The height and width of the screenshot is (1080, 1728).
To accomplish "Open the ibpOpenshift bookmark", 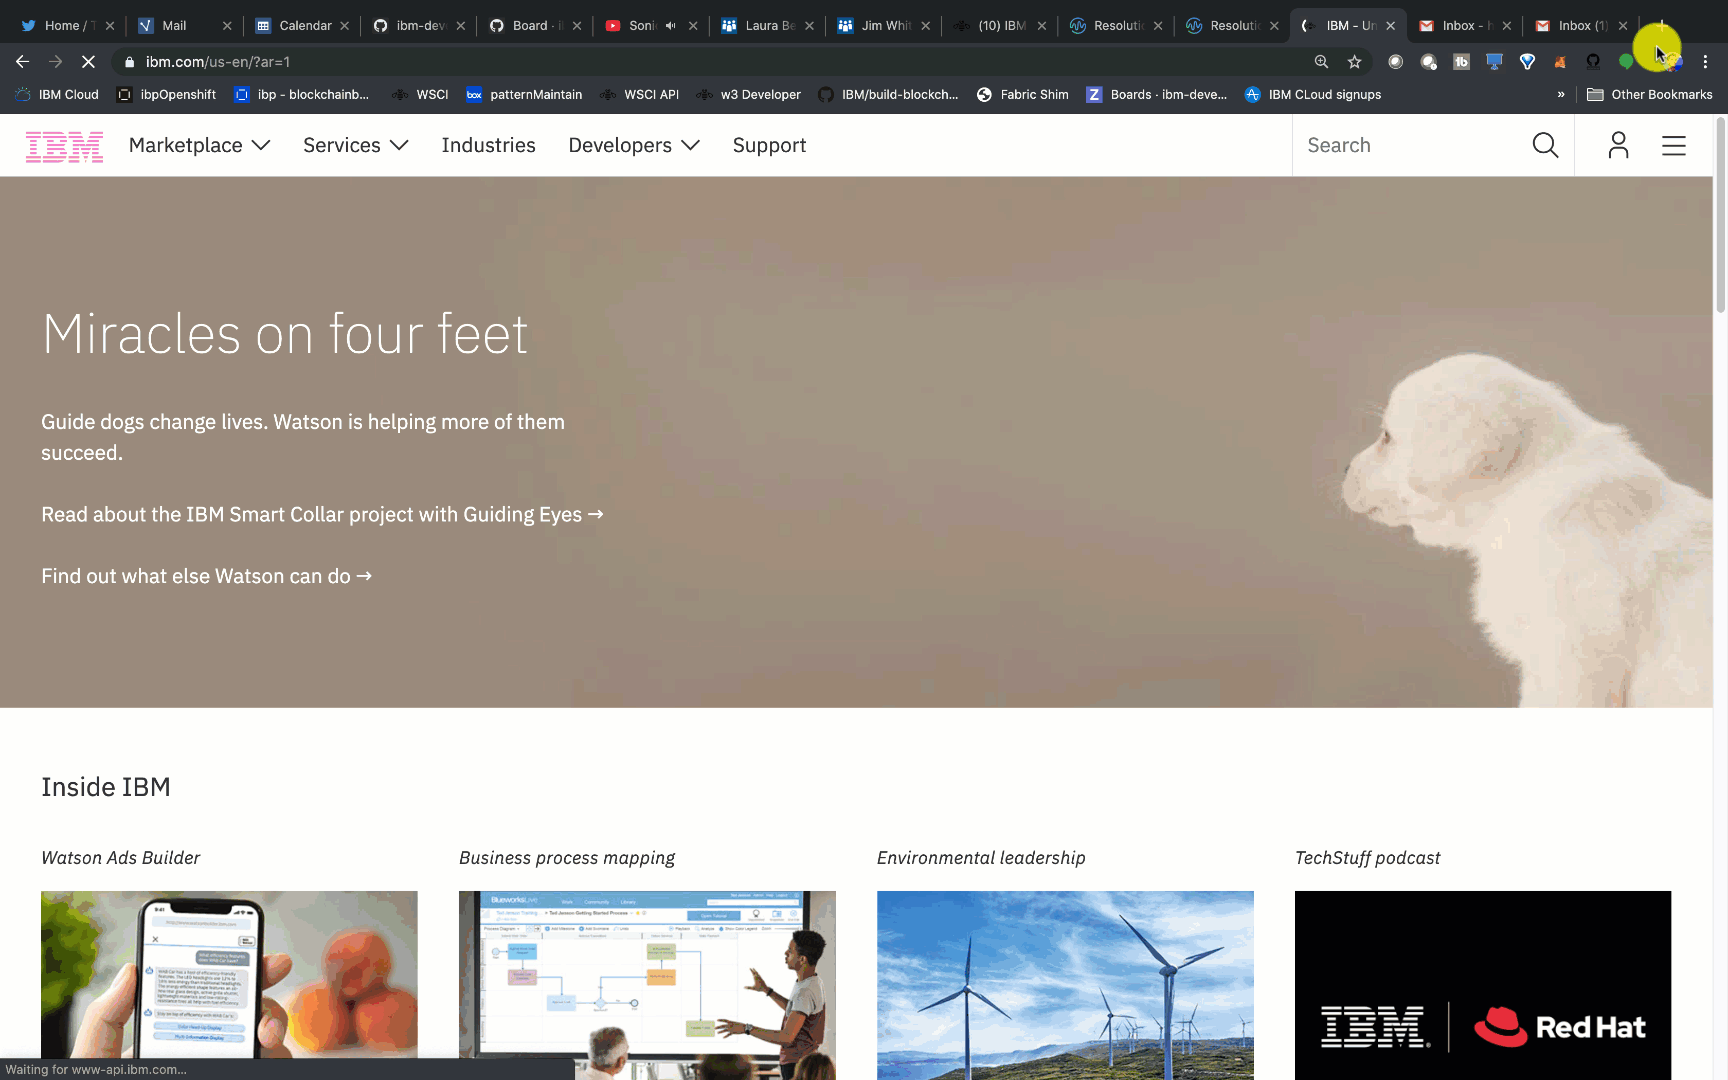I will (166, 95).
